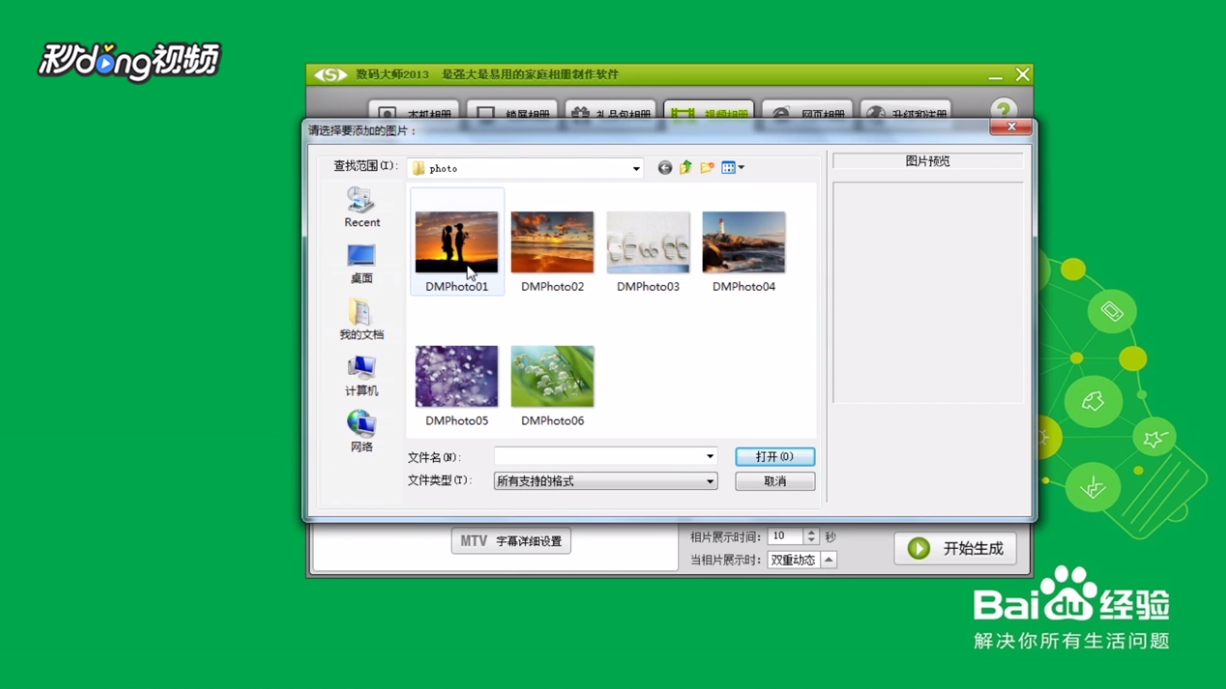The image size is (1226, 689).
Task: Close the 数码大师2013 main window
Action: [x=1022, y=75]
